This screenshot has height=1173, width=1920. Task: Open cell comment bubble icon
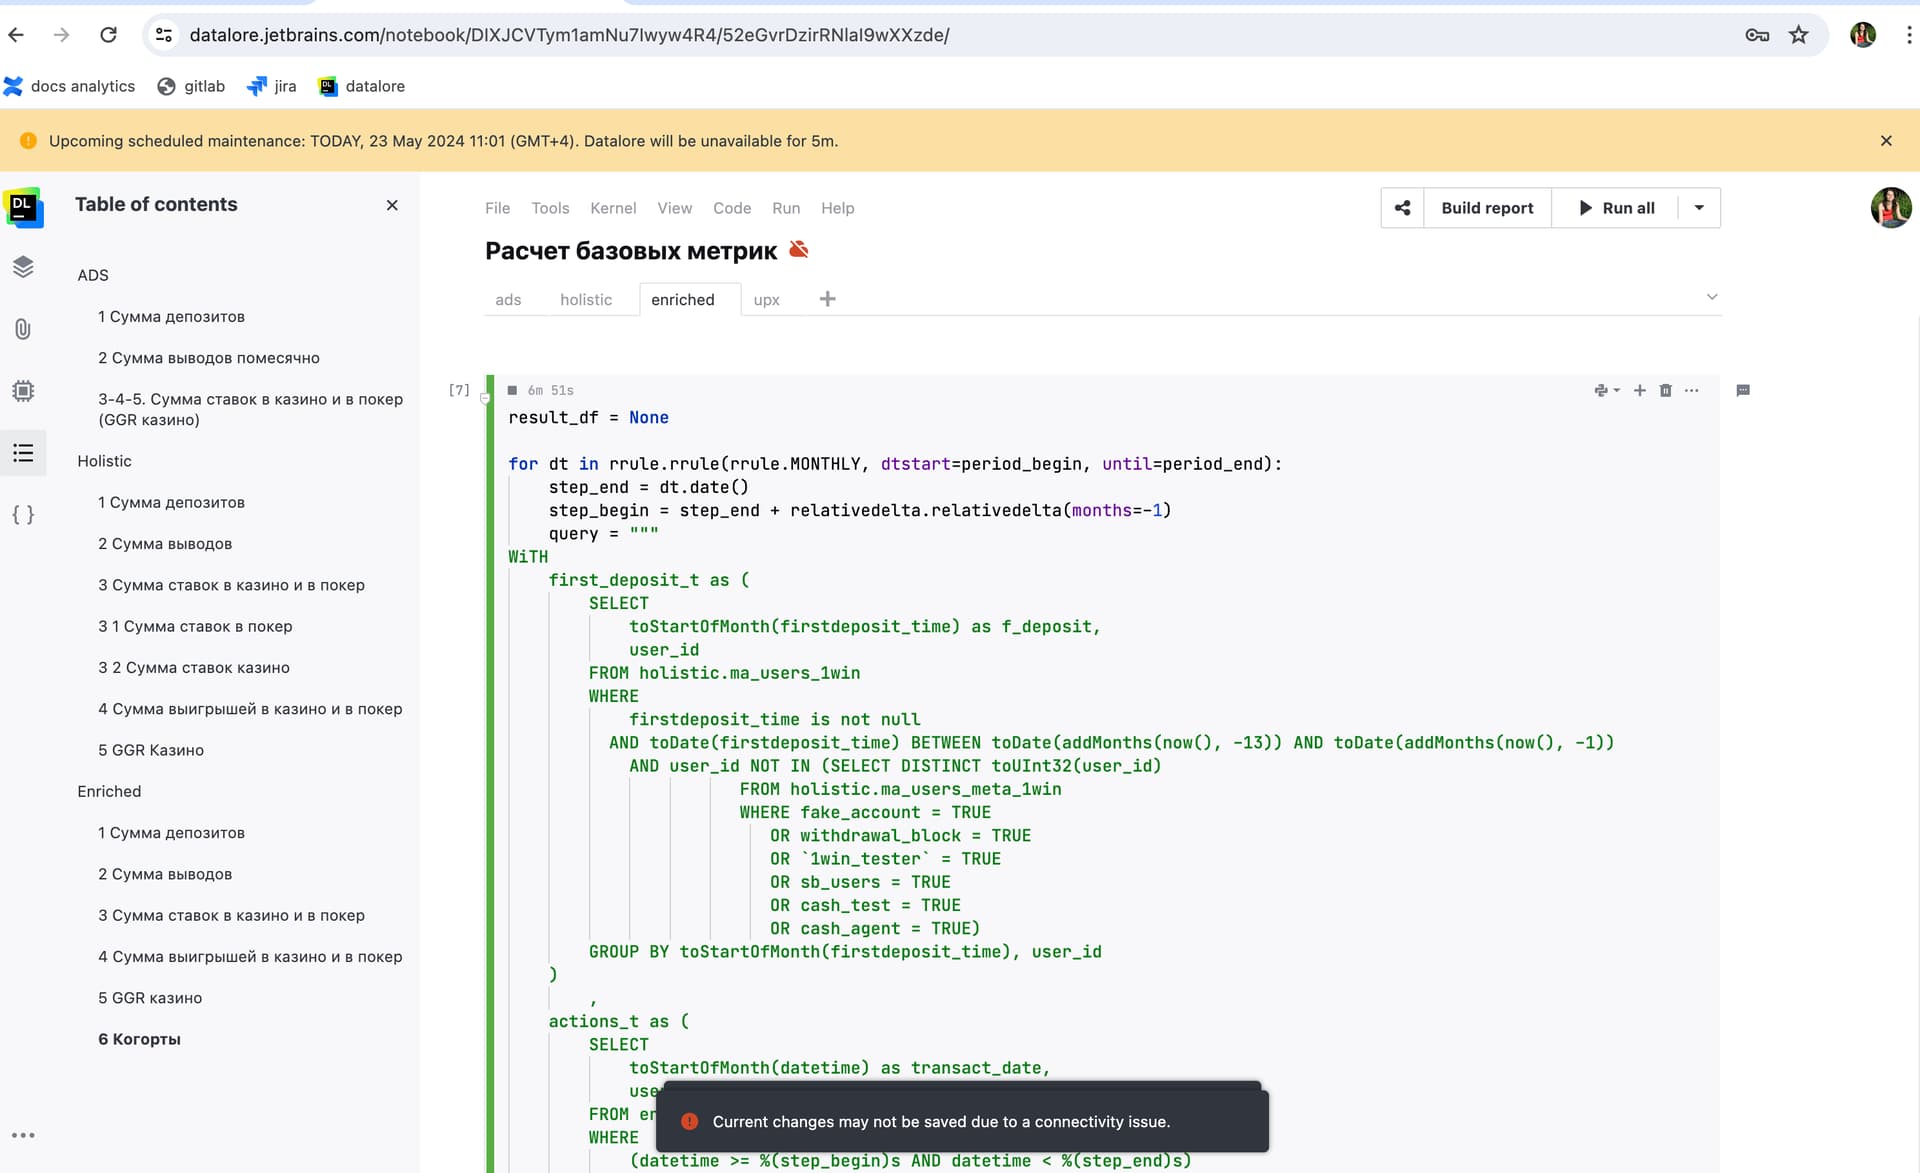(1743, 391)
